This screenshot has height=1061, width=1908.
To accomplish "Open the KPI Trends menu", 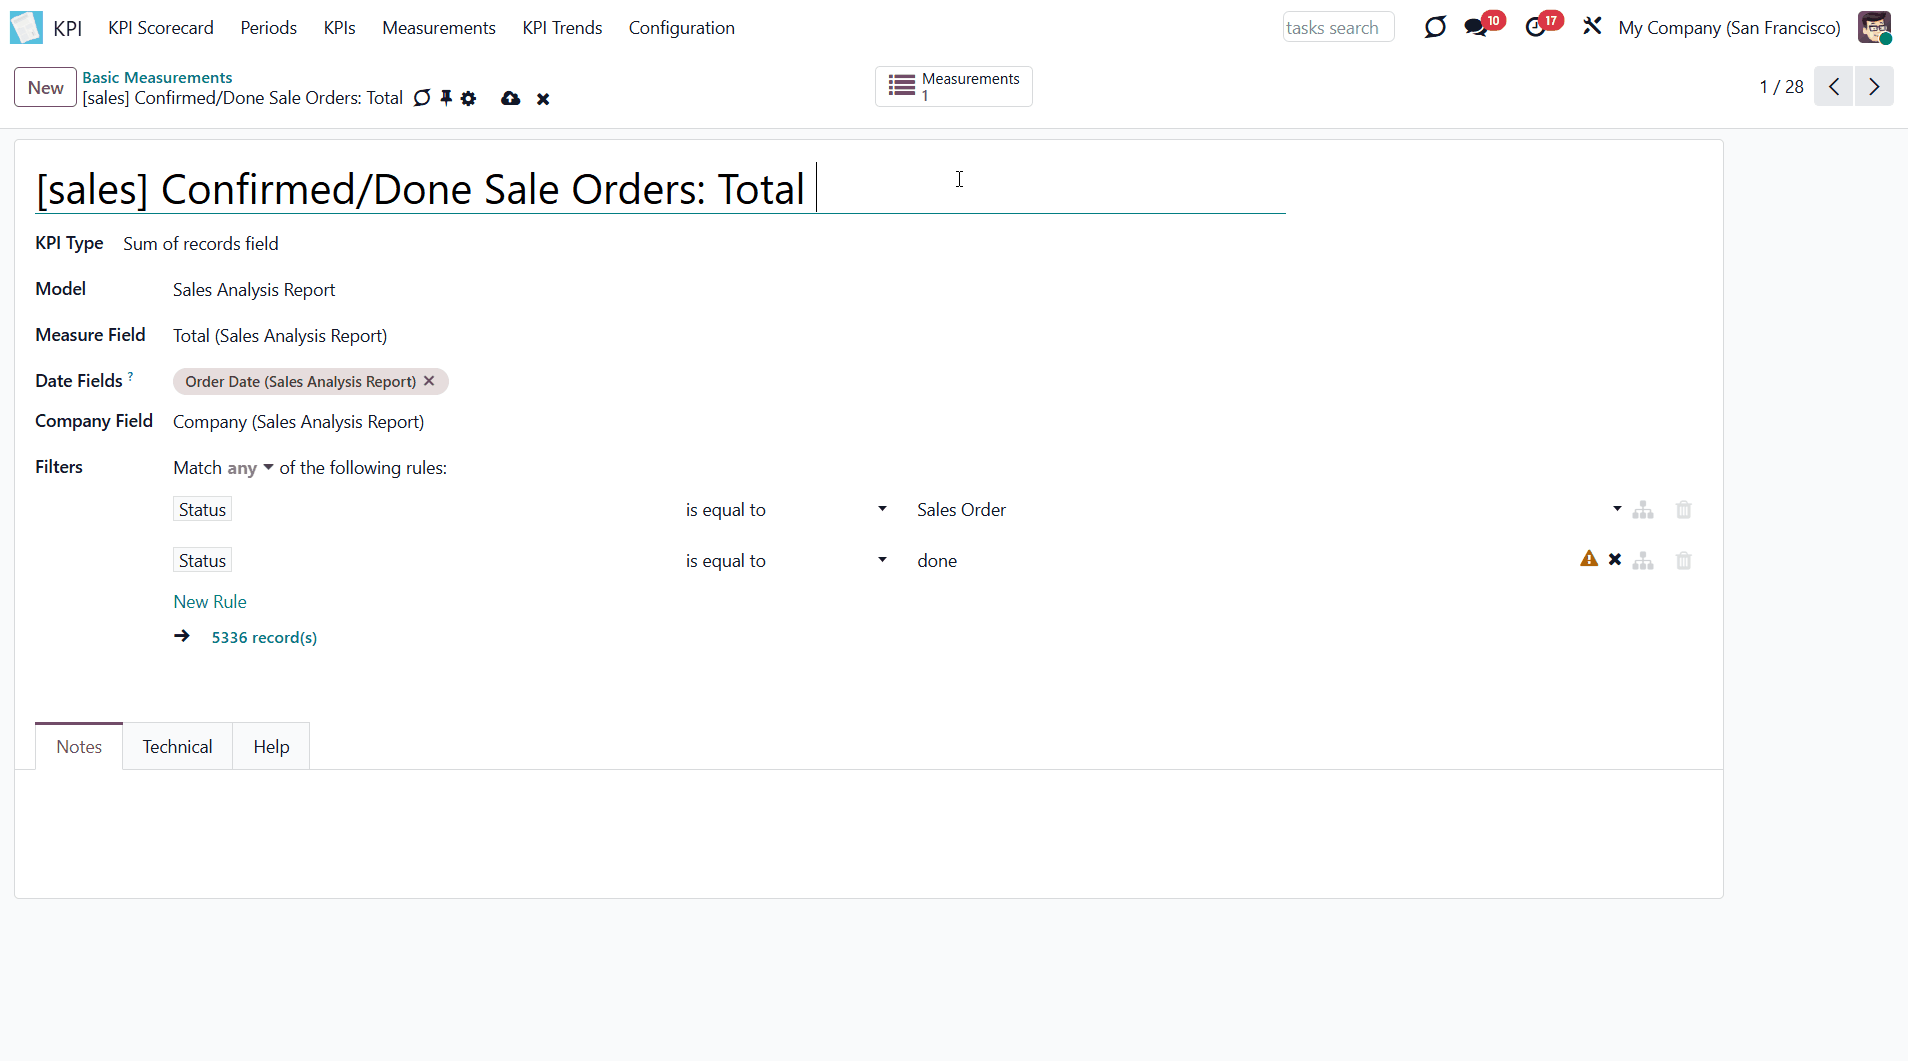I will (x=562, y=28).
